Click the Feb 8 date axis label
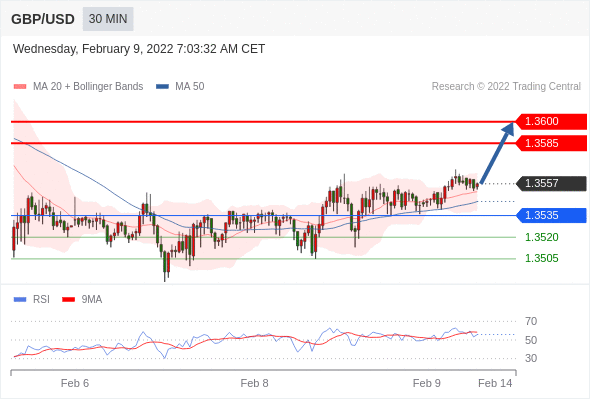 [254, 383]
